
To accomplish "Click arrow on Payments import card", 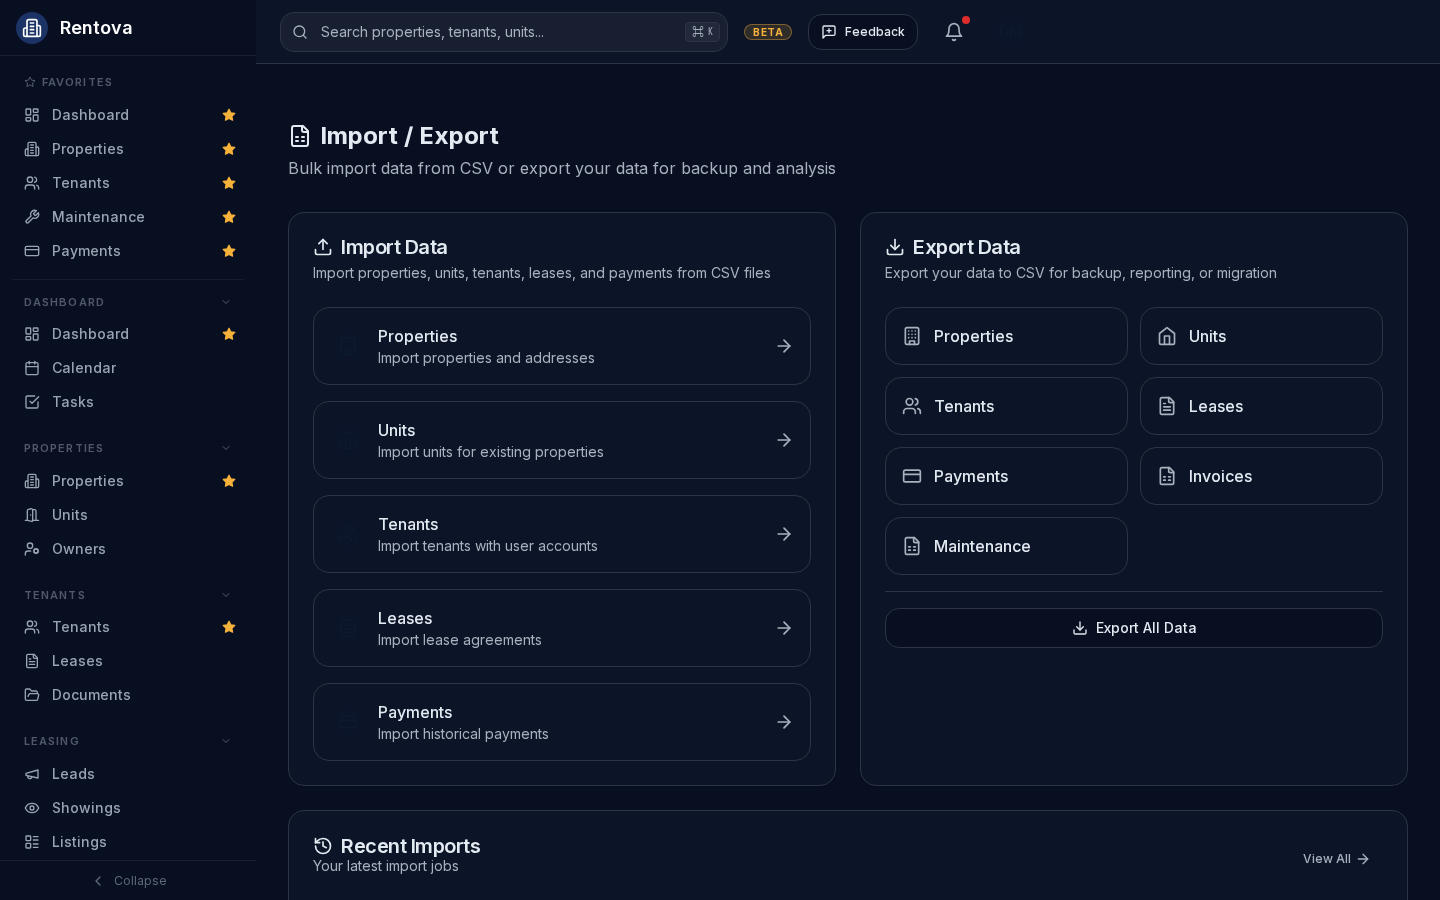I will point(784,722).
